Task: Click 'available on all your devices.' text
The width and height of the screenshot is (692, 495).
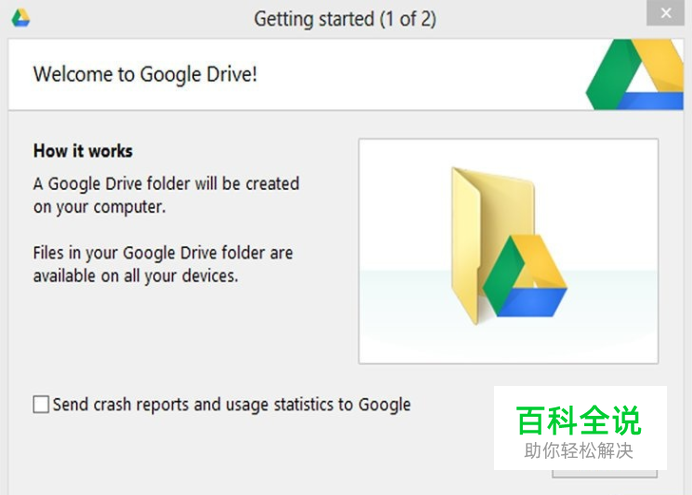Action: (135, 276)
